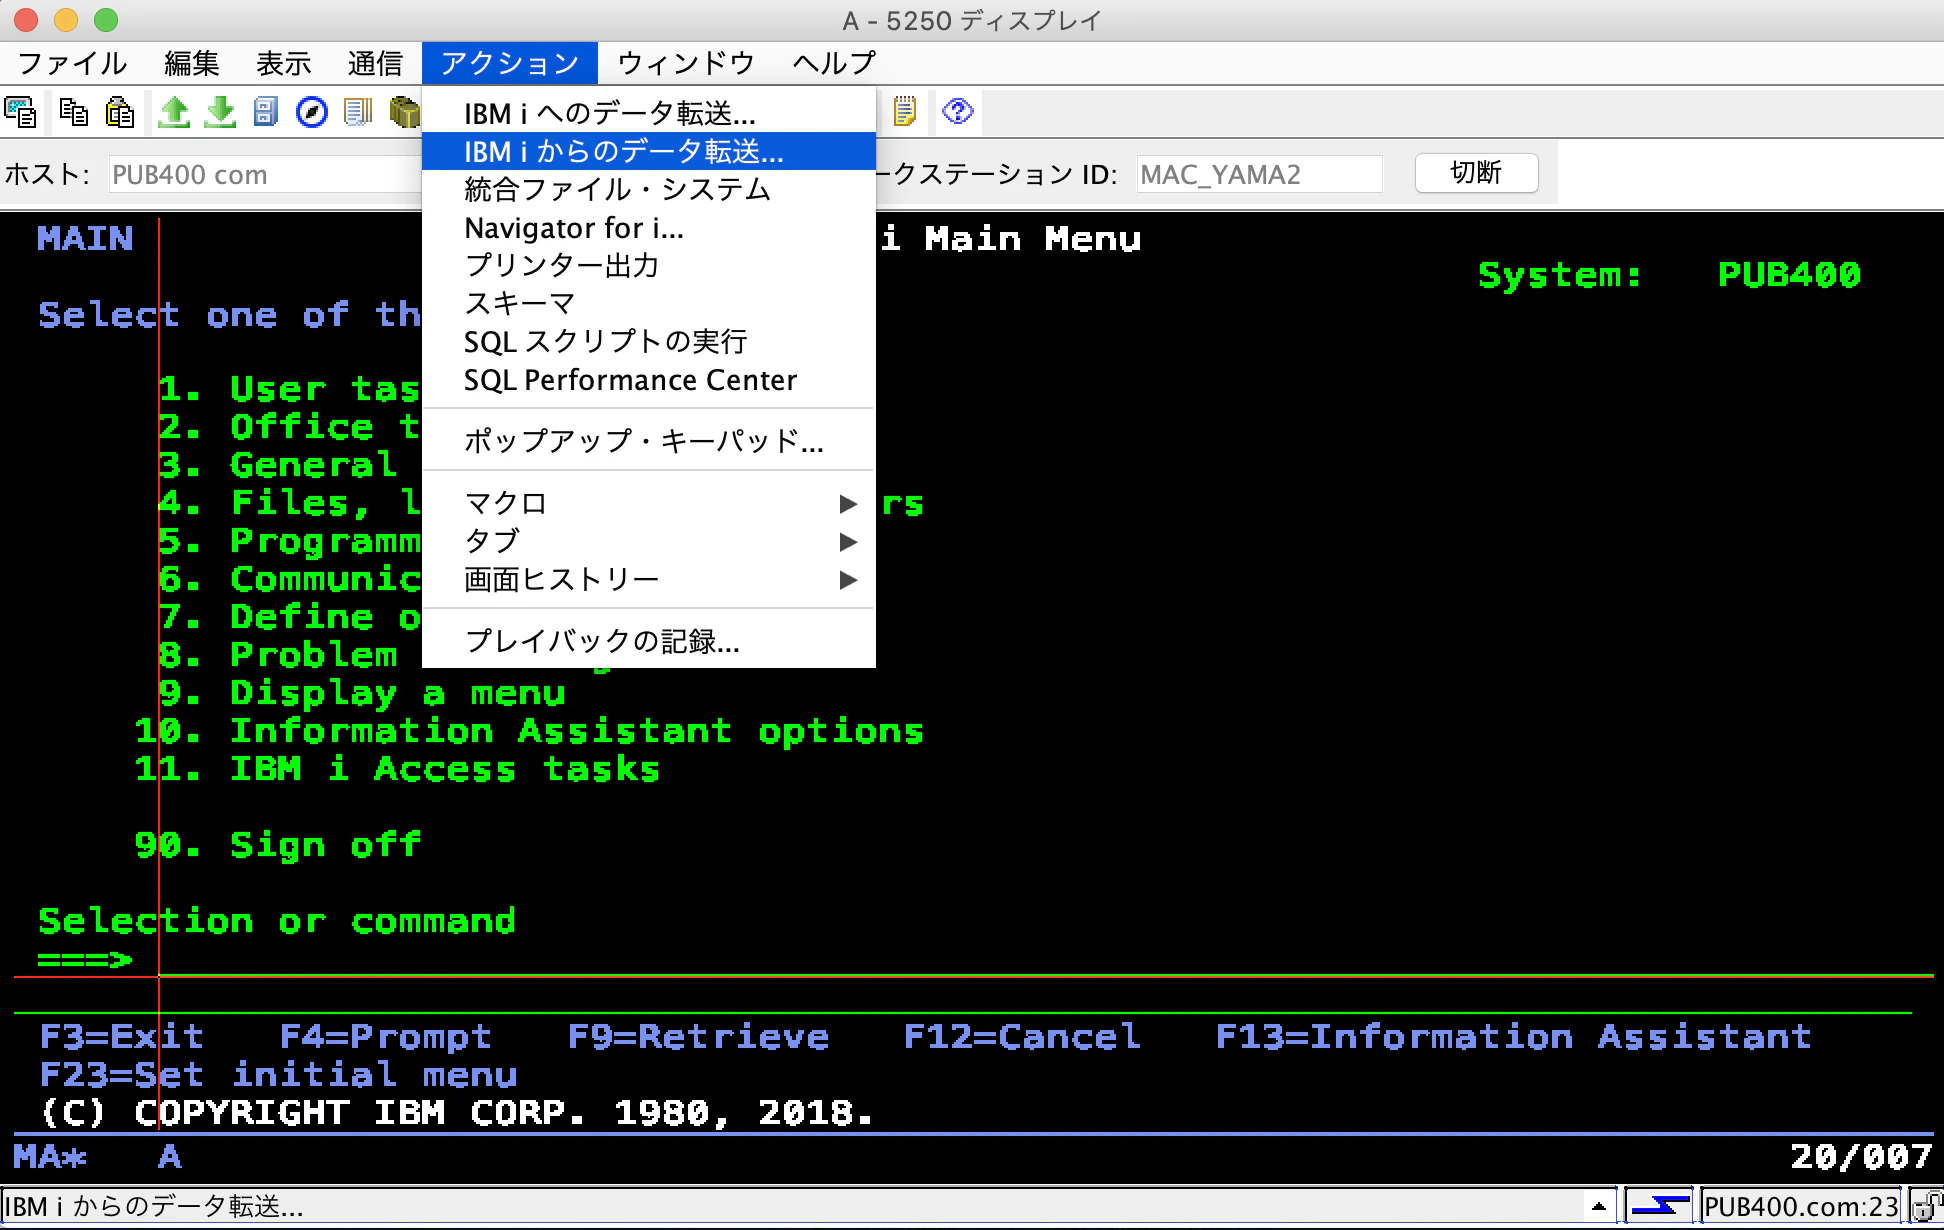This screenshot has height=1230, width=1944.
Task: Click the ホスト input field
Action: coord(265,174)
